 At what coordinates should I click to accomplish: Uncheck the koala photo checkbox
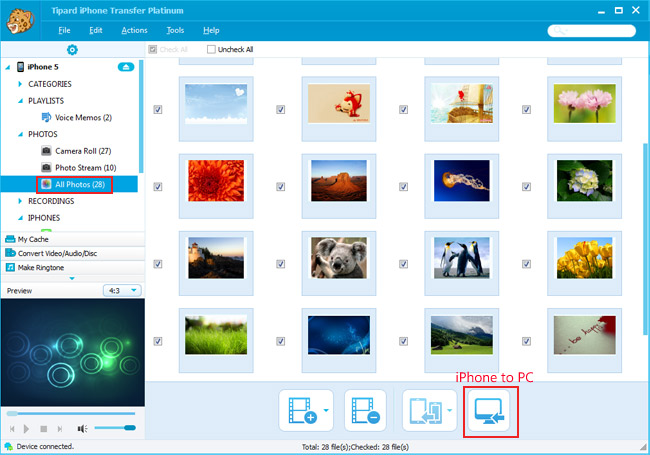pos(281,264)
